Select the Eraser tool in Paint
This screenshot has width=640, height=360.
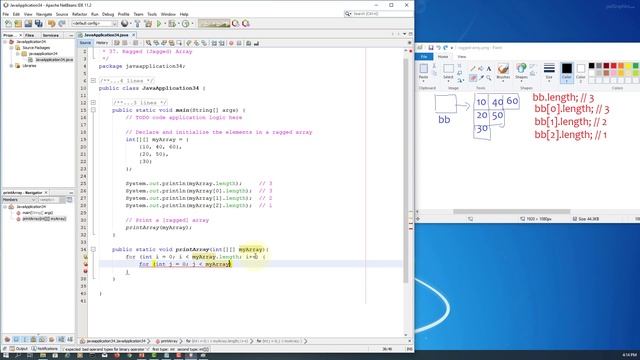473,77
